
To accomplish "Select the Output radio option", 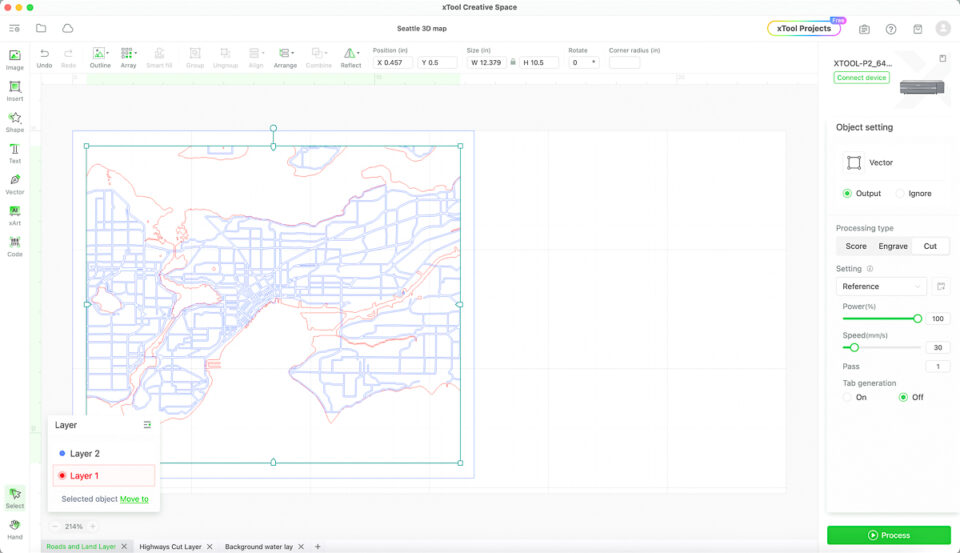I will tap(848, 194).
